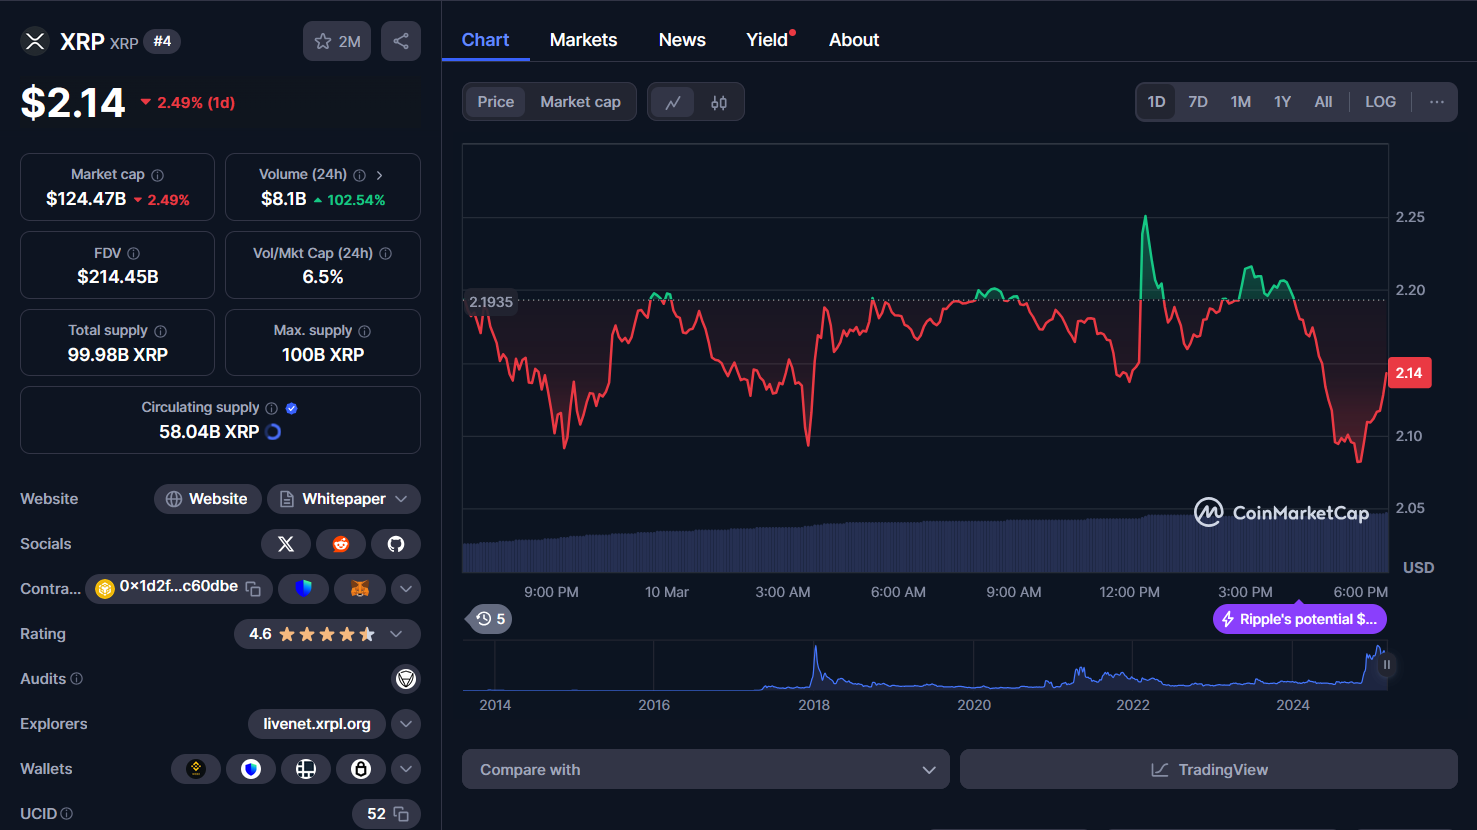Click the #4 rank badge
1477x830 pixels.
(162, 41)
